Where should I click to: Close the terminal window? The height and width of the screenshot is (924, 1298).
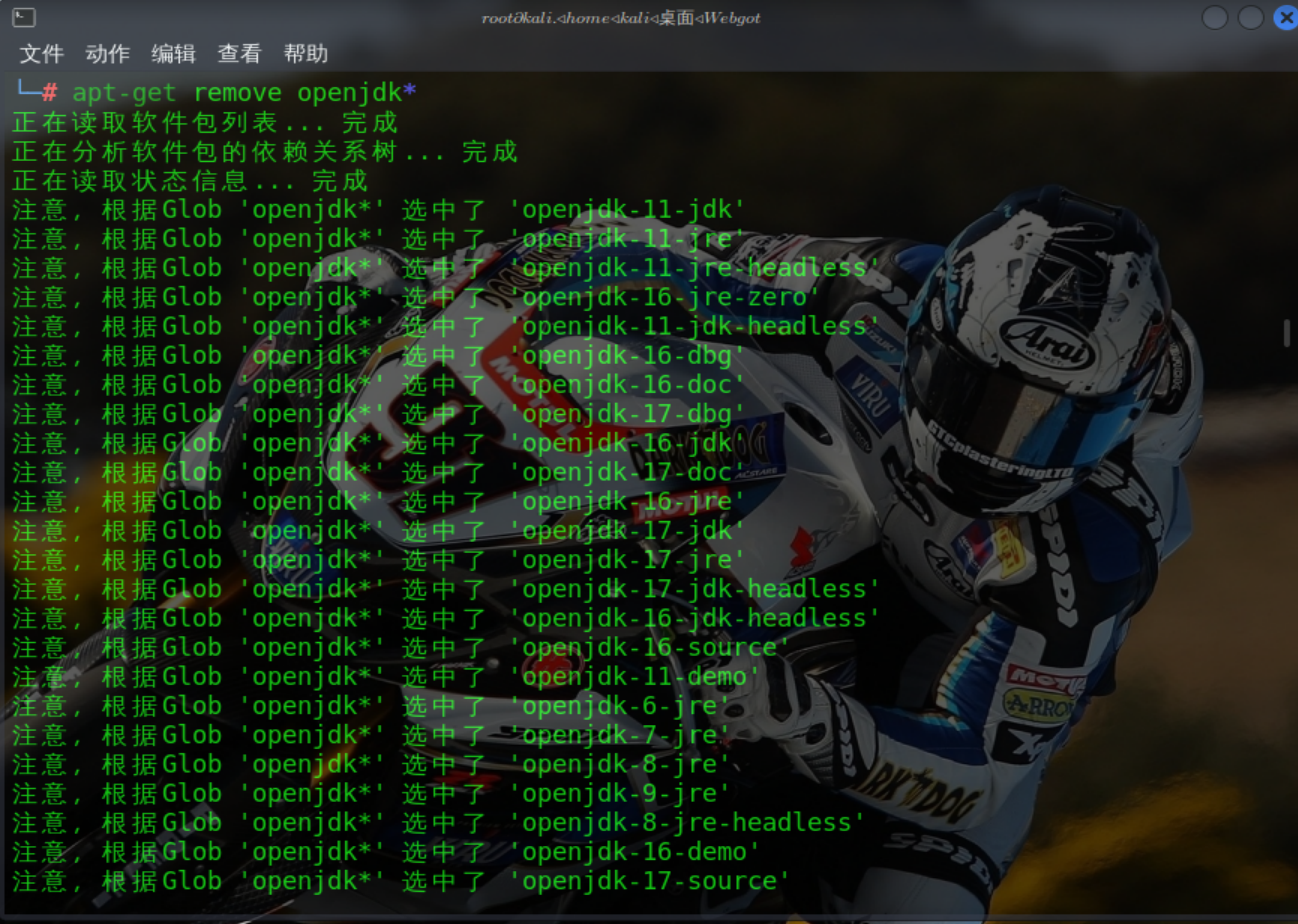click(x=1286, y=17)
